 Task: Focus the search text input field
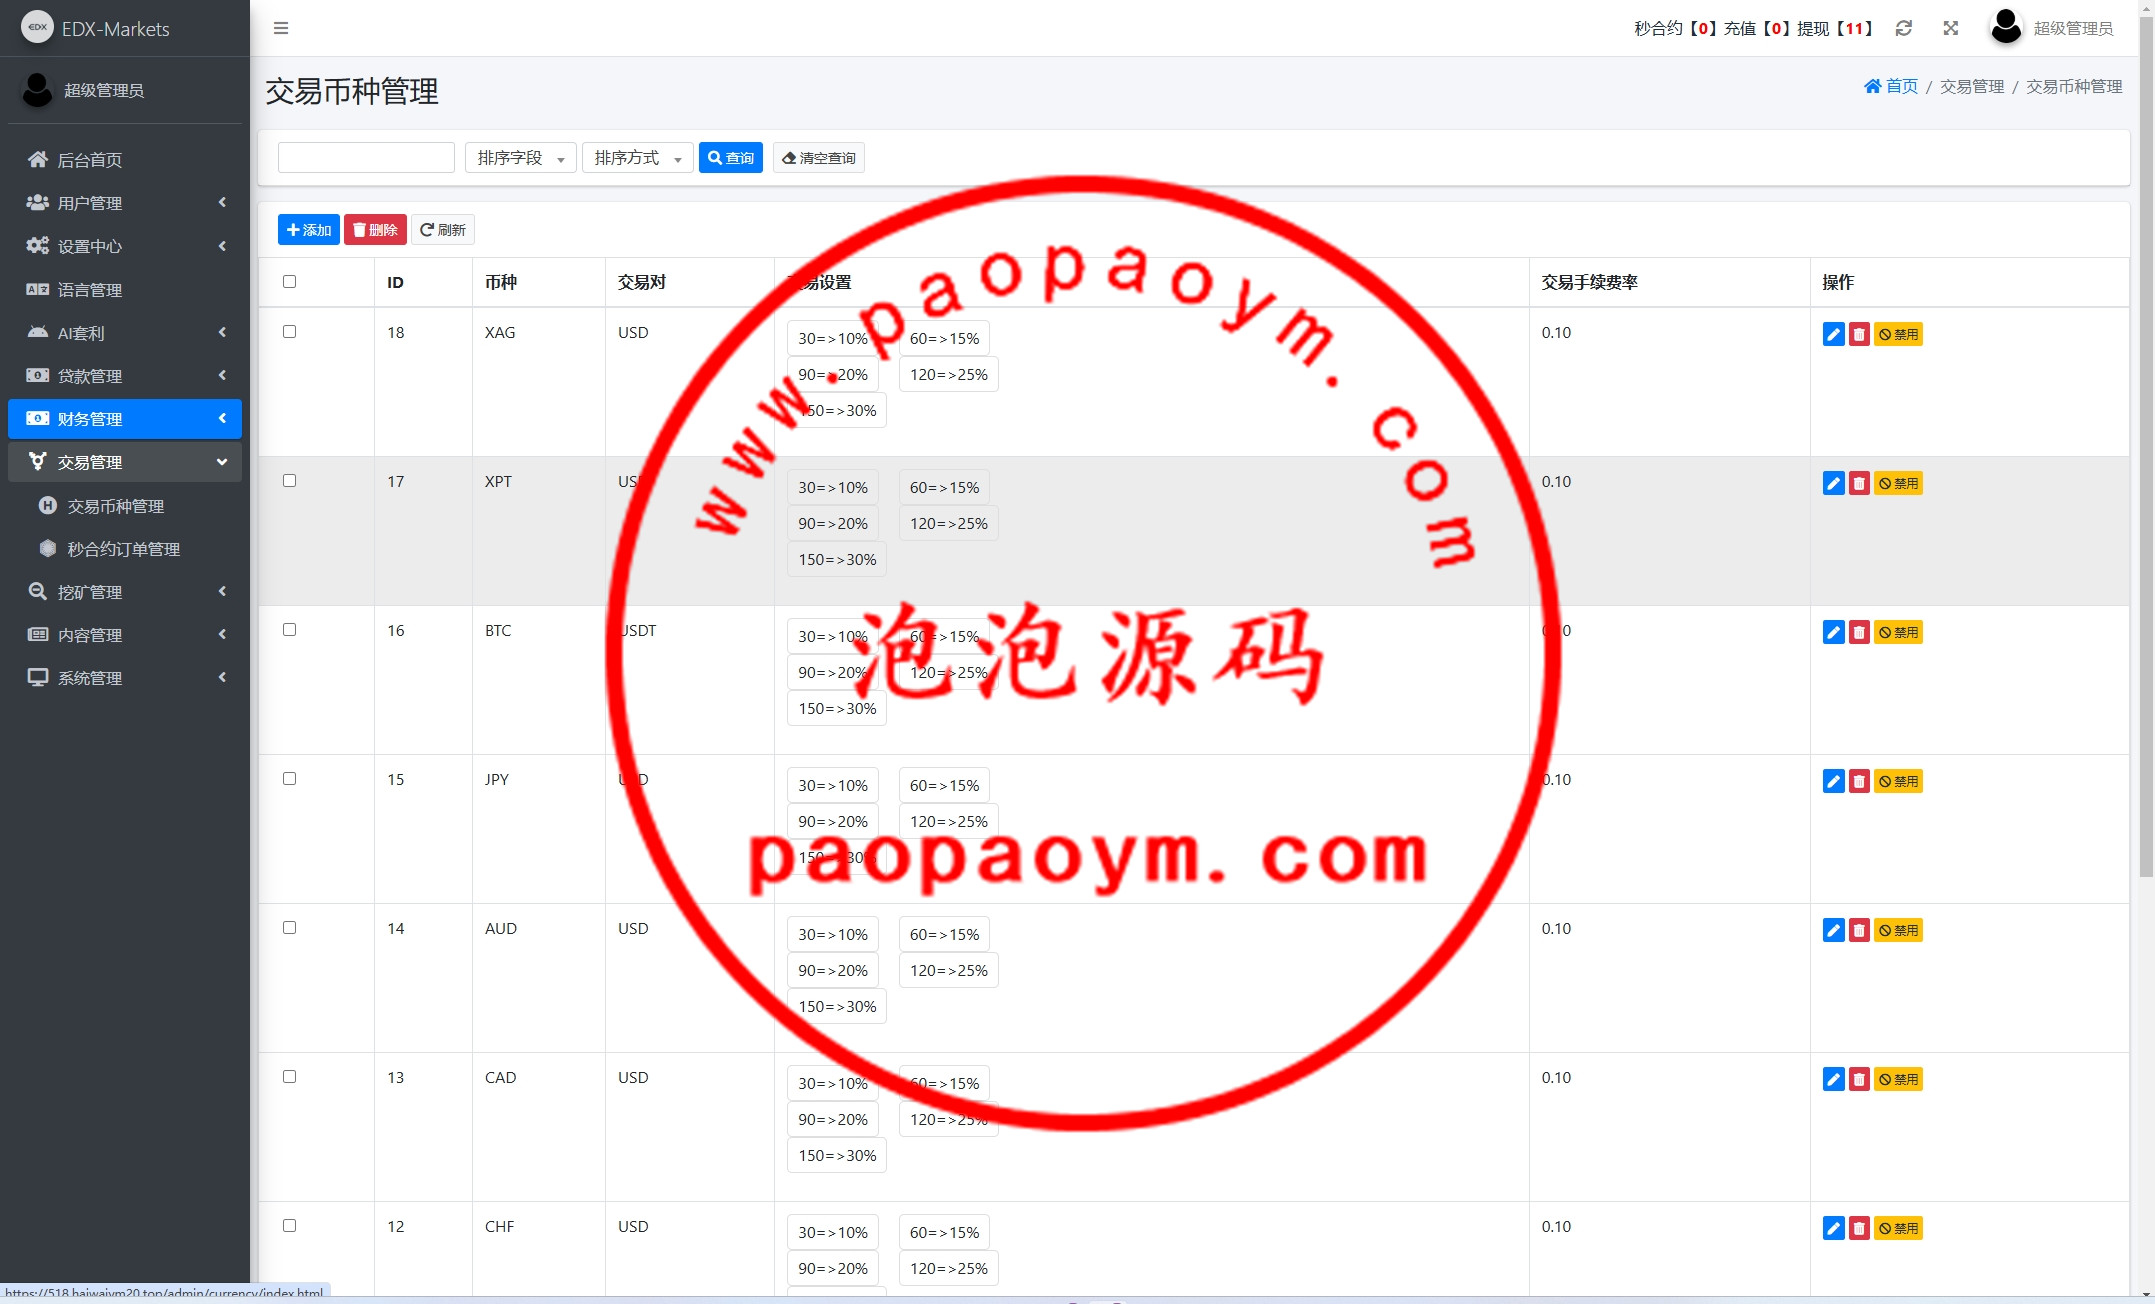tap(366, 157)
